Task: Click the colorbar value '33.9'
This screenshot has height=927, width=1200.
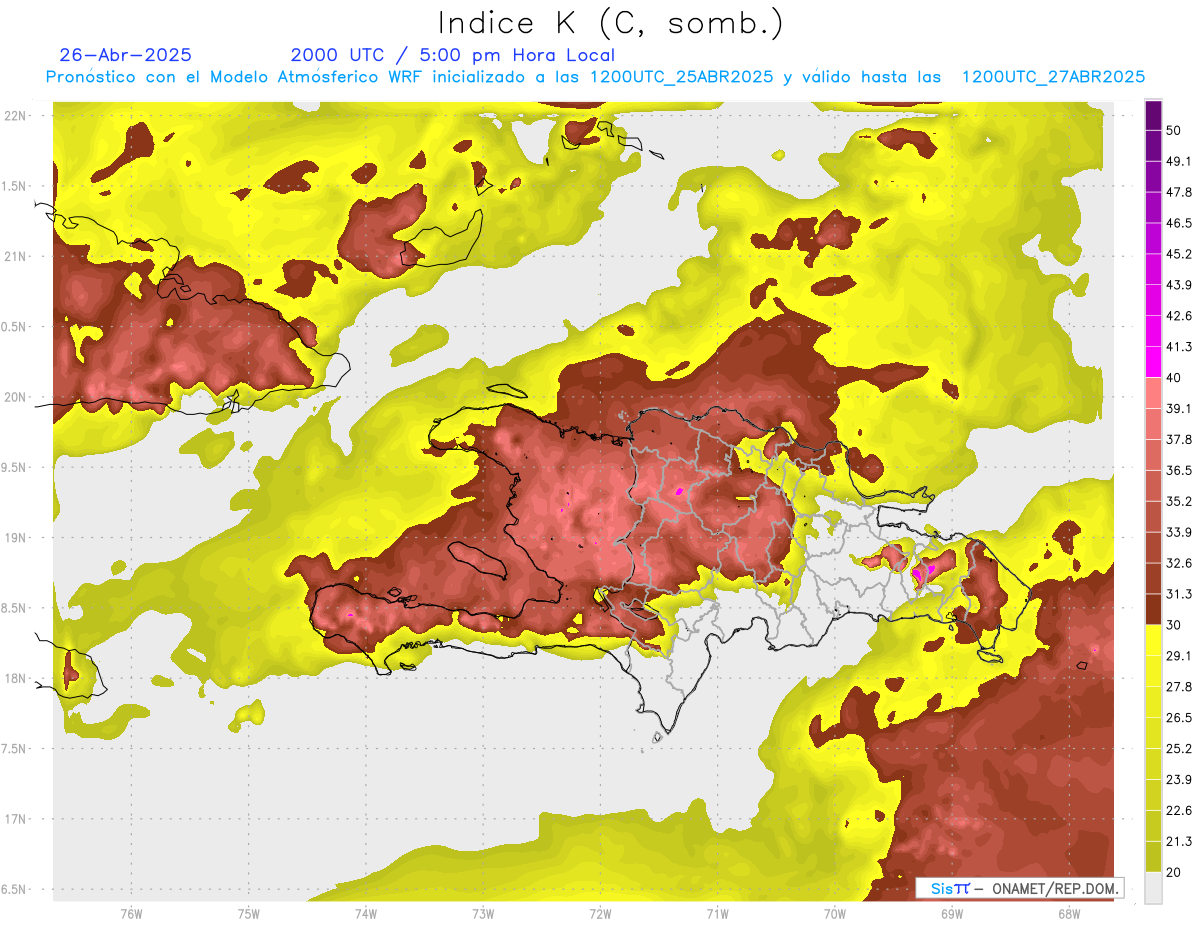Action: coord(1179,532)
